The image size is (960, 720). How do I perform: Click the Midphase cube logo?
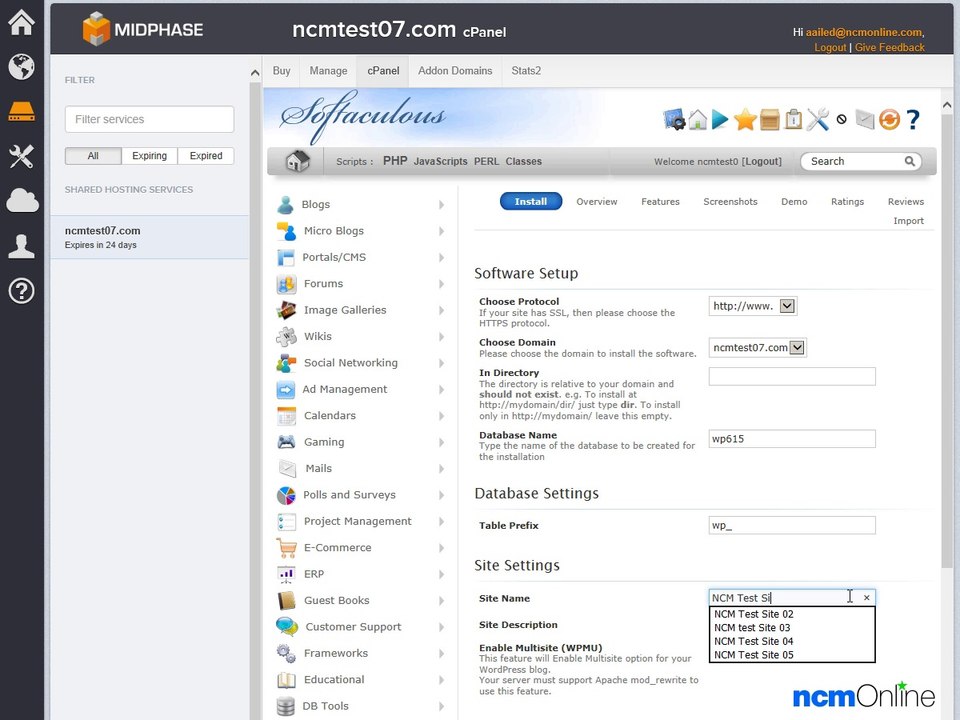point(96,29)
